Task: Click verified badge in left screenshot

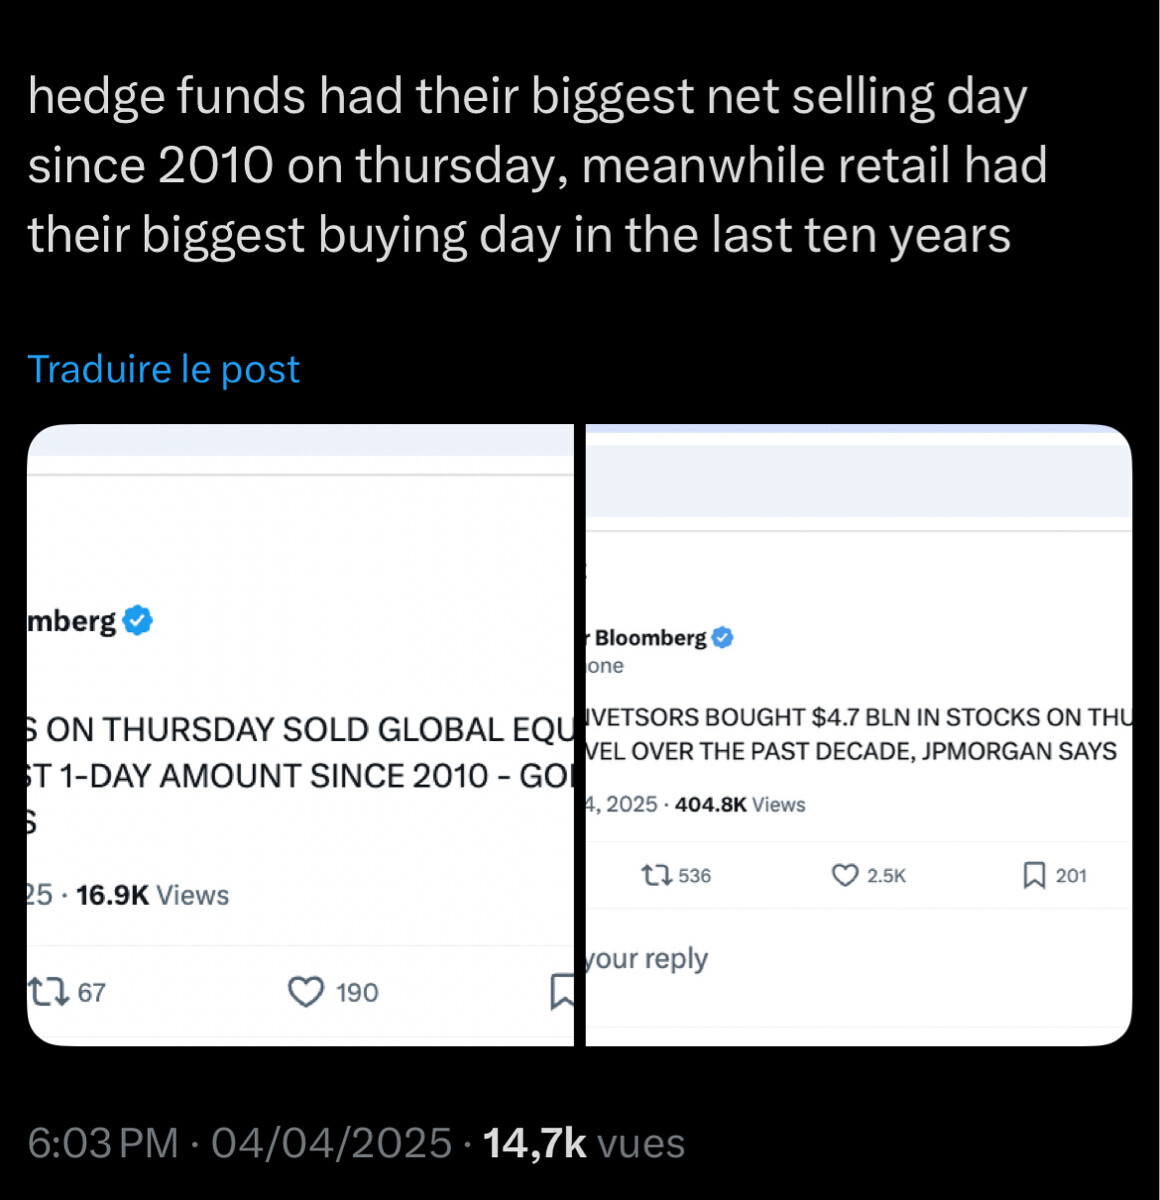Action: [x=137, y=621]
